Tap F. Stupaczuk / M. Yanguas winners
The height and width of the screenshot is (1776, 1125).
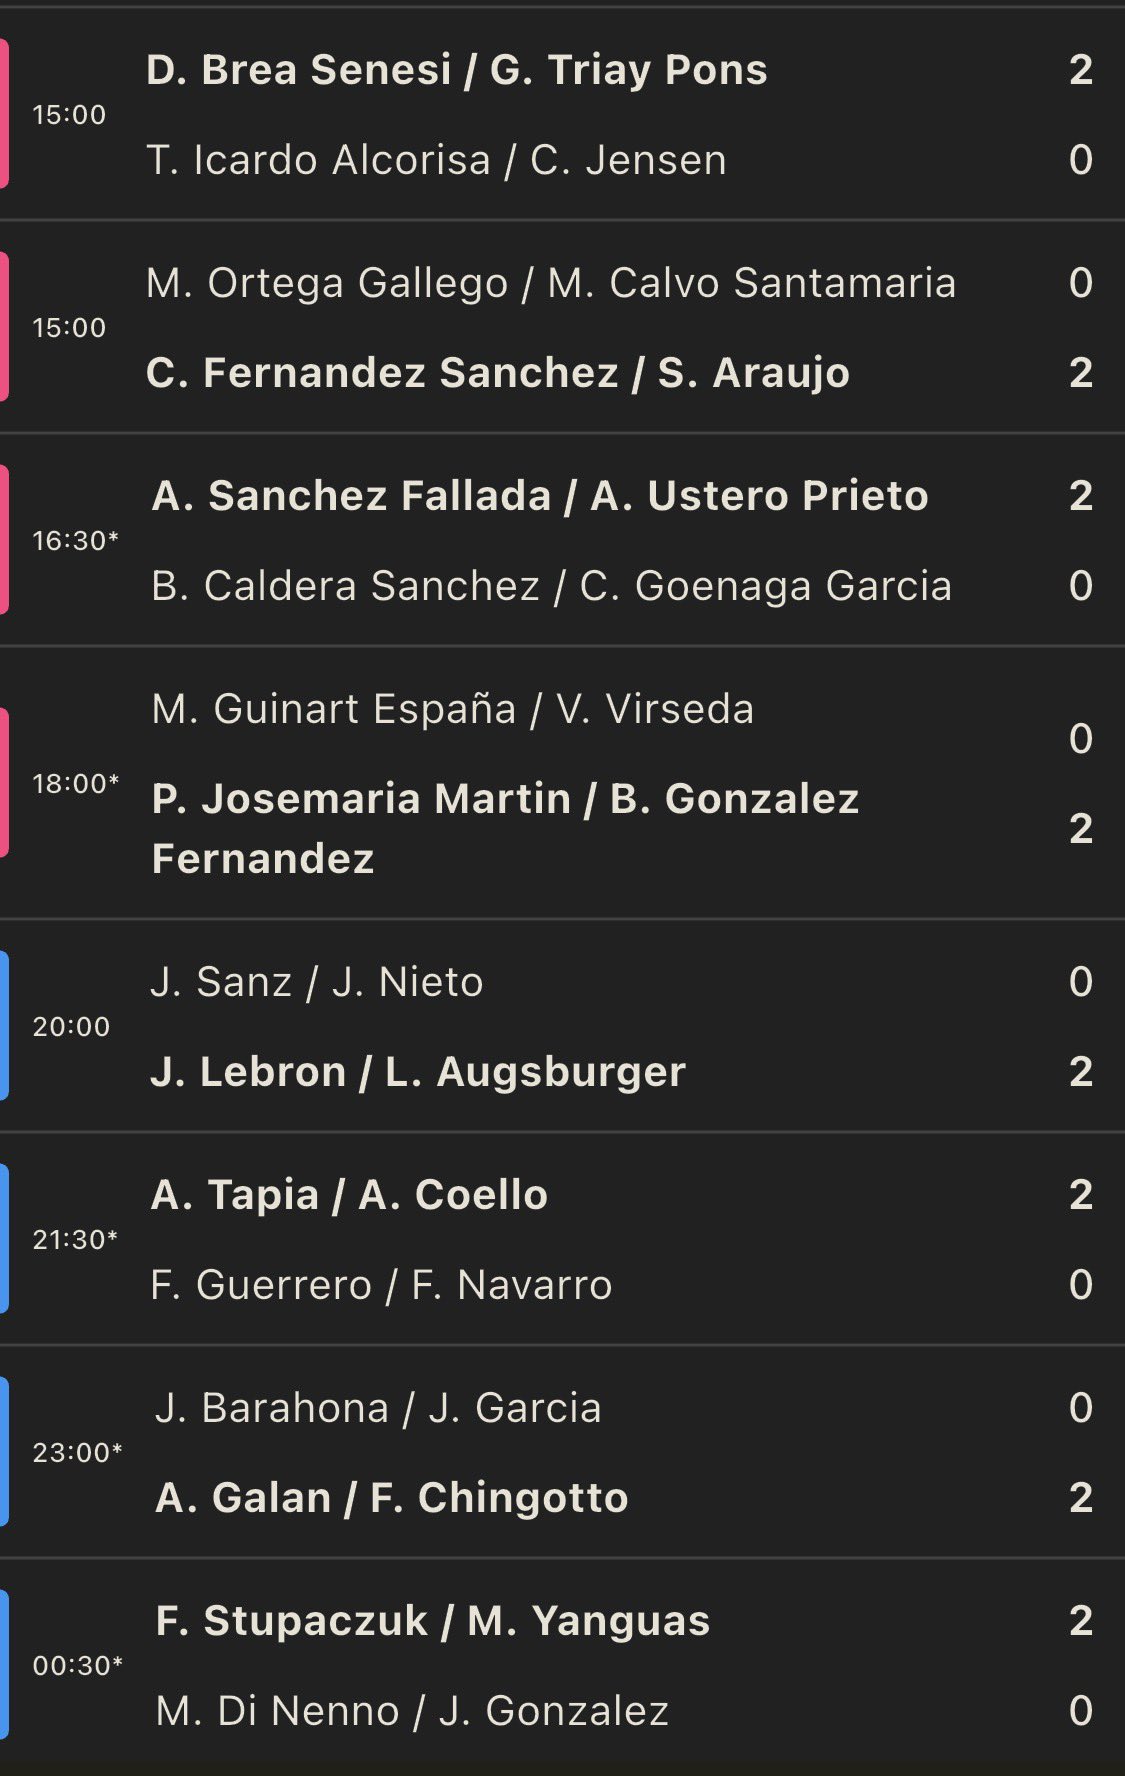click(432, 1622)
